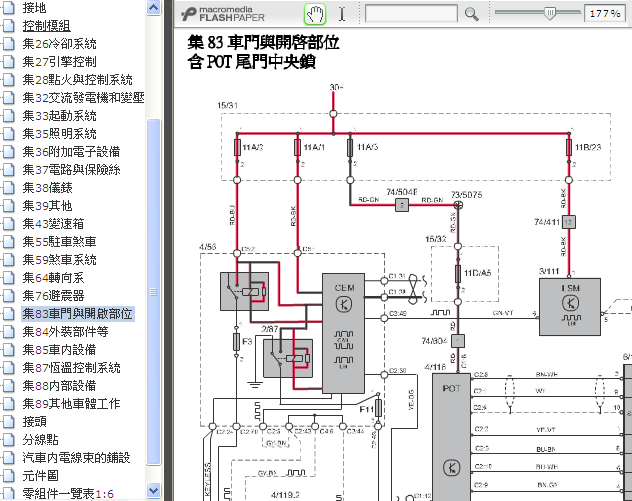This screenshot has height=501, width=632.
Task: Click the page icon beside 集76避震器
Action: [8, 296]
